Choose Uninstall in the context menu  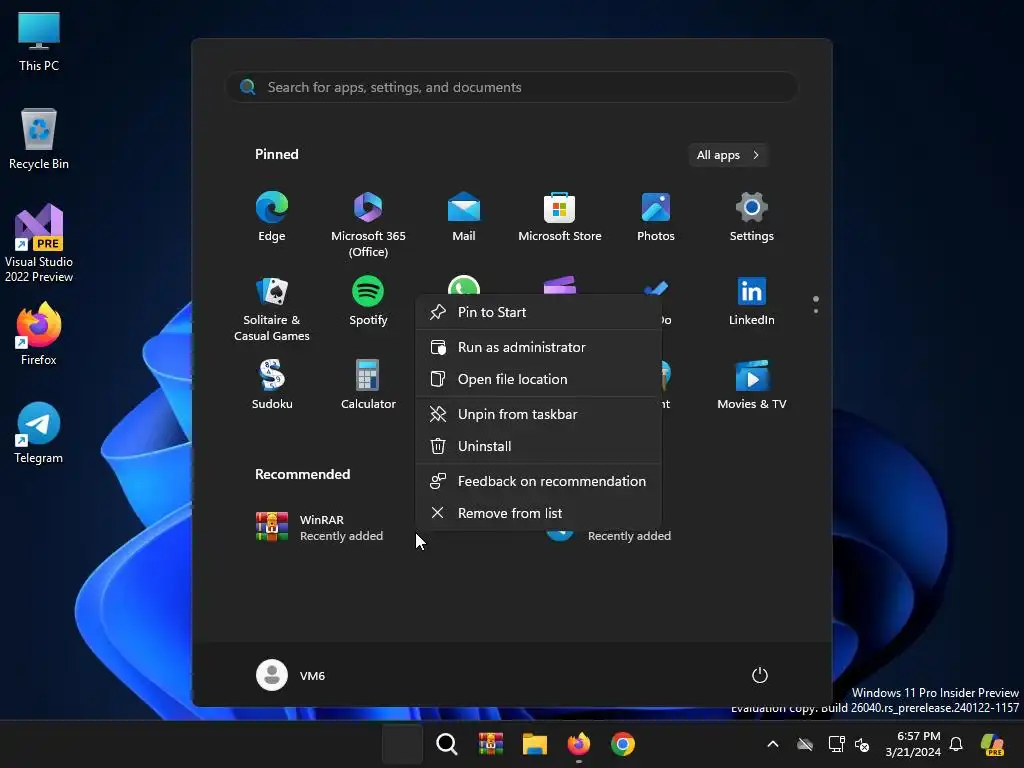coord(539,447)
